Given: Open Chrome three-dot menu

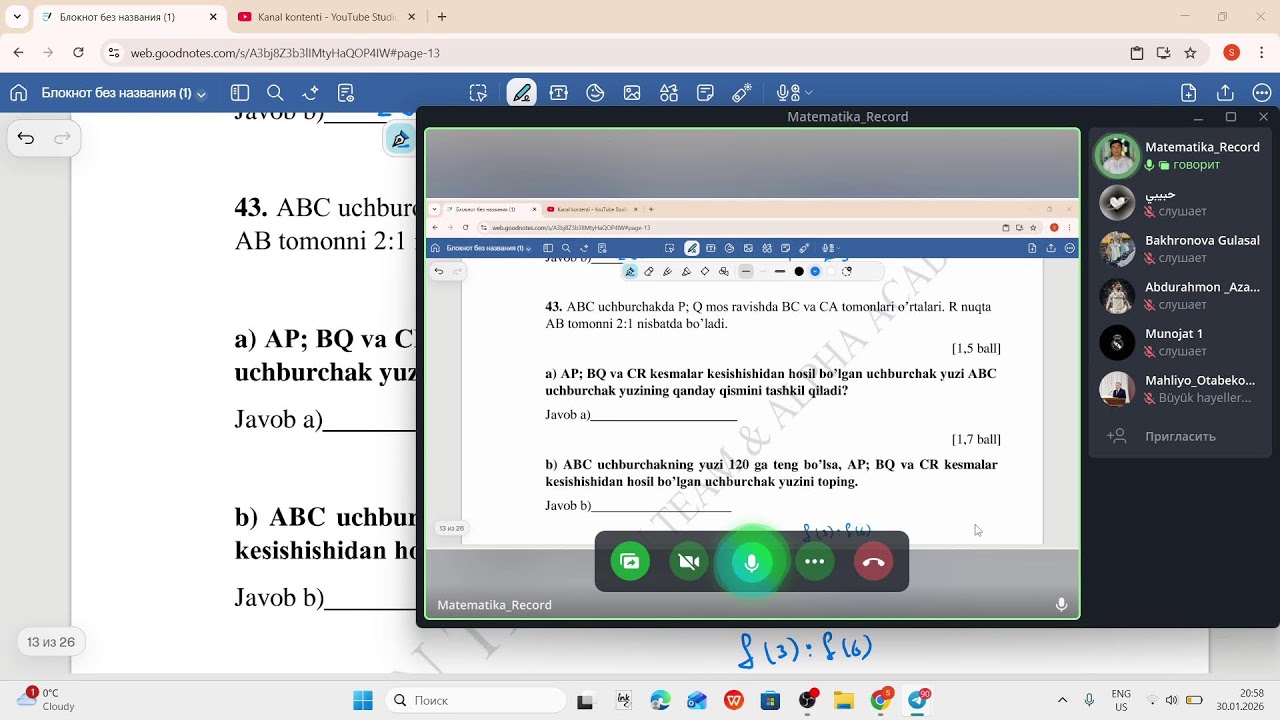Looking at the screenshot, I should pos(1262,53).
